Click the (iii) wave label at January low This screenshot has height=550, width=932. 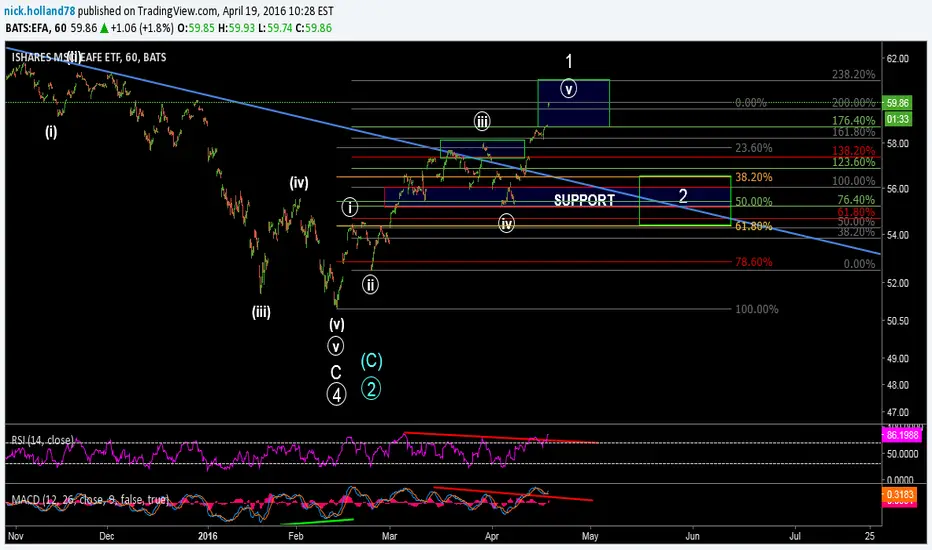point(261,312)
